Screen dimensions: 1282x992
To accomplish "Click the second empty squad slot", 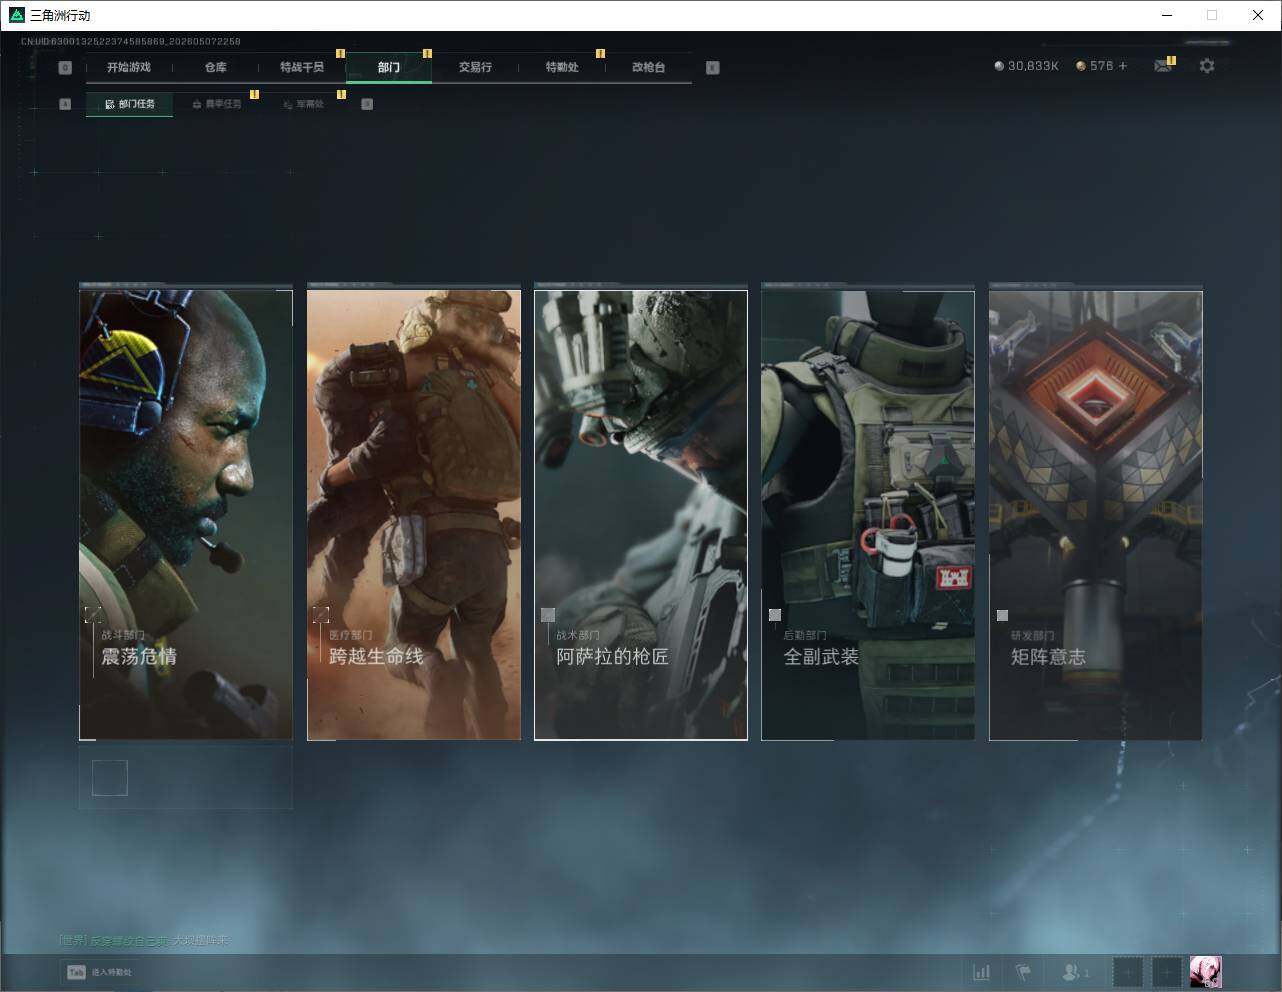I will [x=1167, y=972].
